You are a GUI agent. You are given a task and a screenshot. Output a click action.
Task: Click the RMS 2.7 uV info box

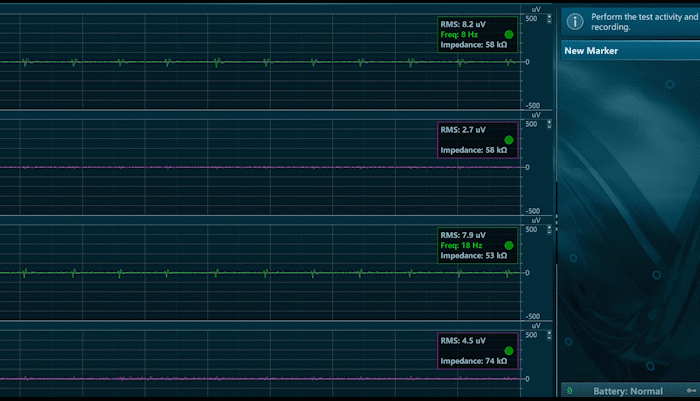(x=477, y=140)
